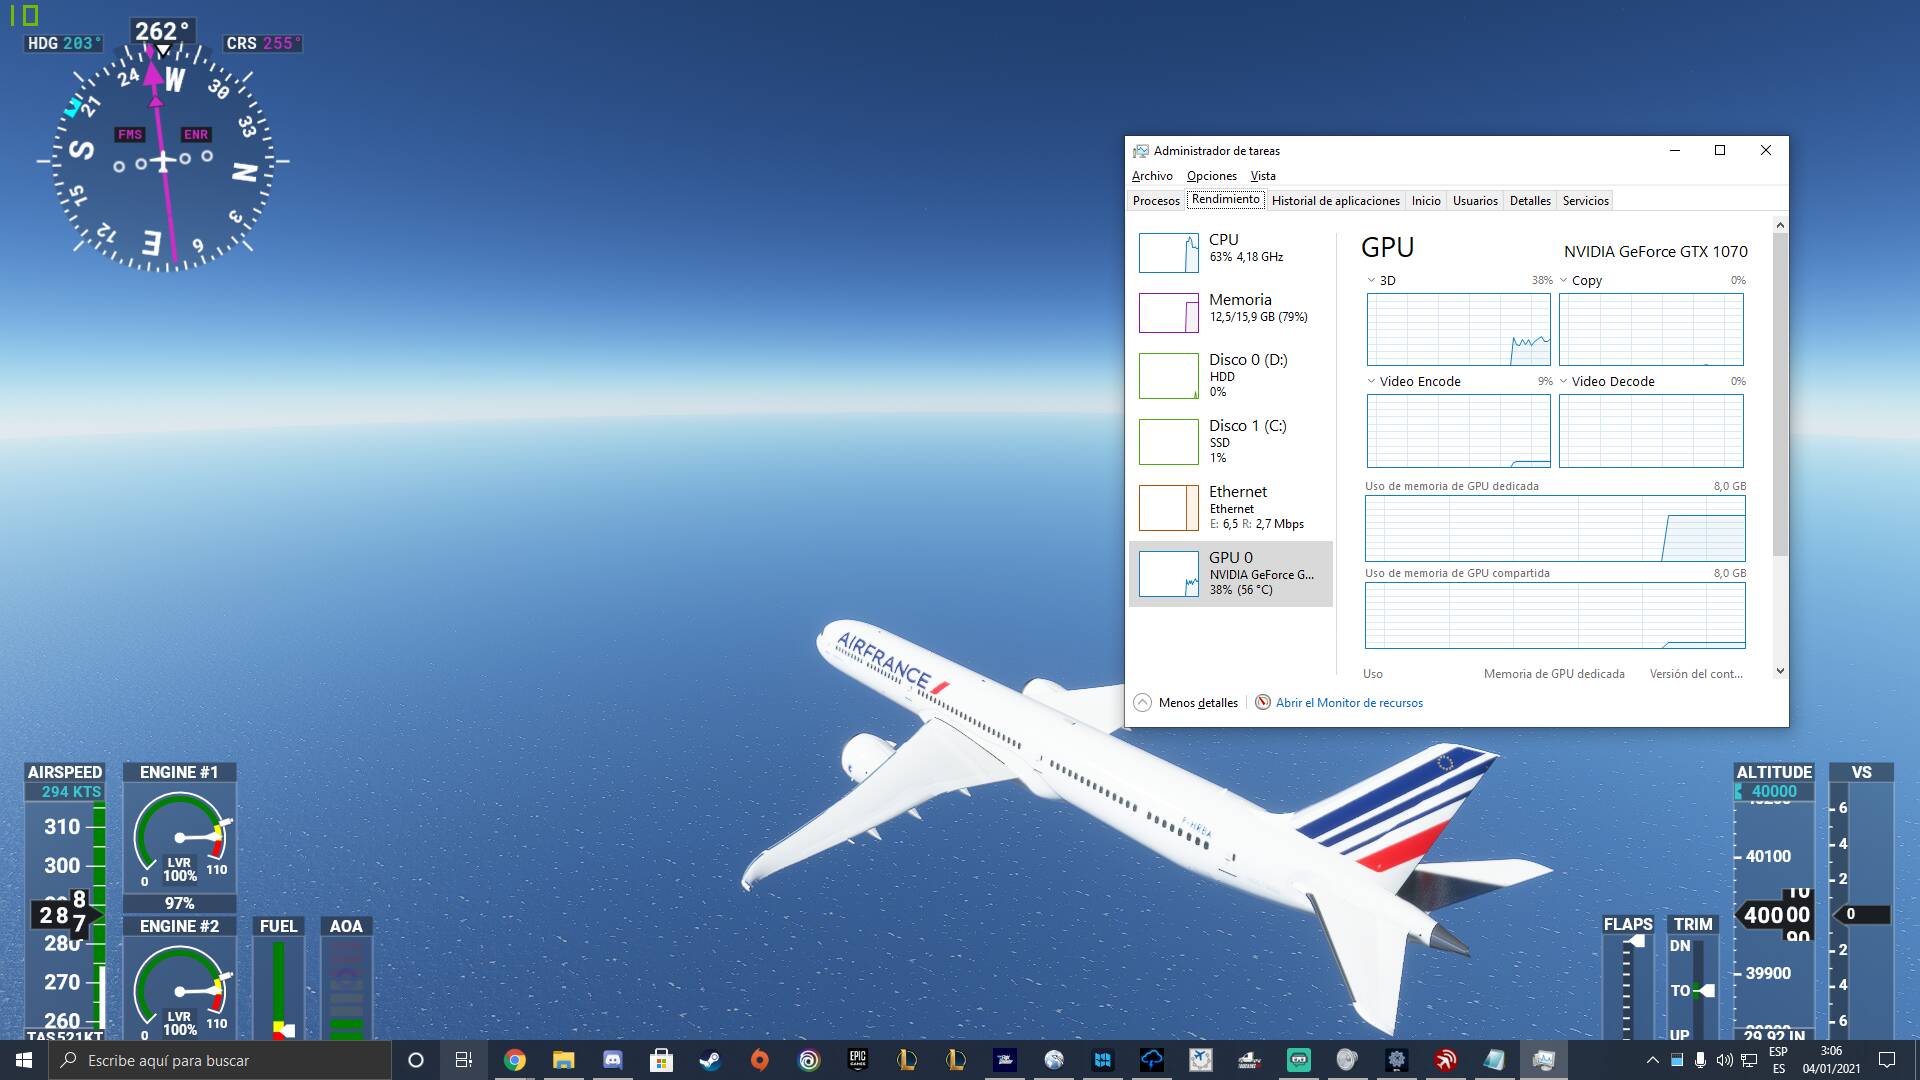Open the League of Legends client
1920x1080 pixels.
coord(906,1060)
